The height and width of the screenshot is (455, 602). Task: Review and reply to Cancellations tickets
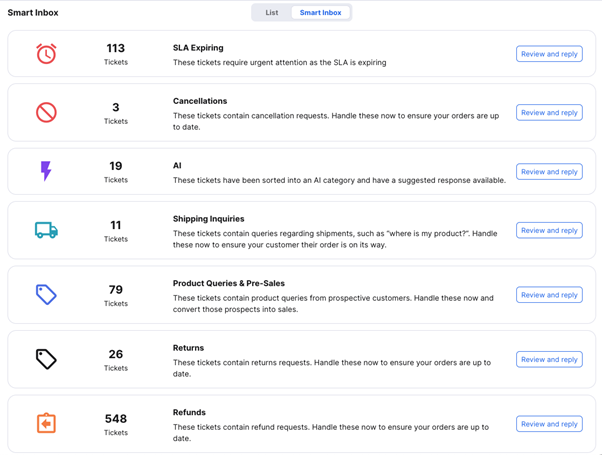click(549, 113)
